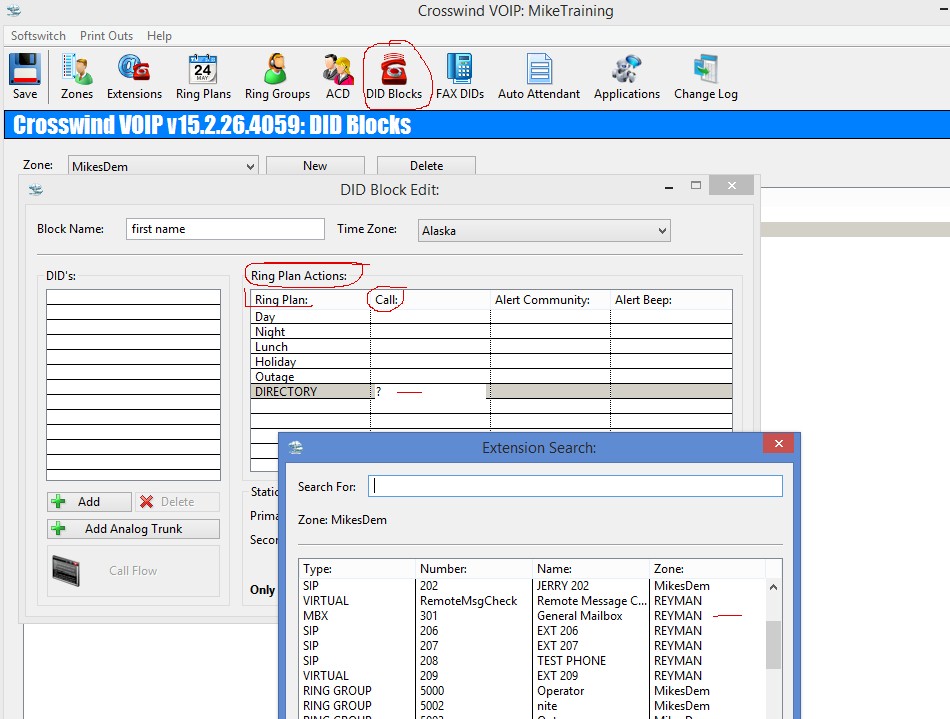Click the New button beside Zone
This screenshot has width=950, height=719.
coord(315,166)
